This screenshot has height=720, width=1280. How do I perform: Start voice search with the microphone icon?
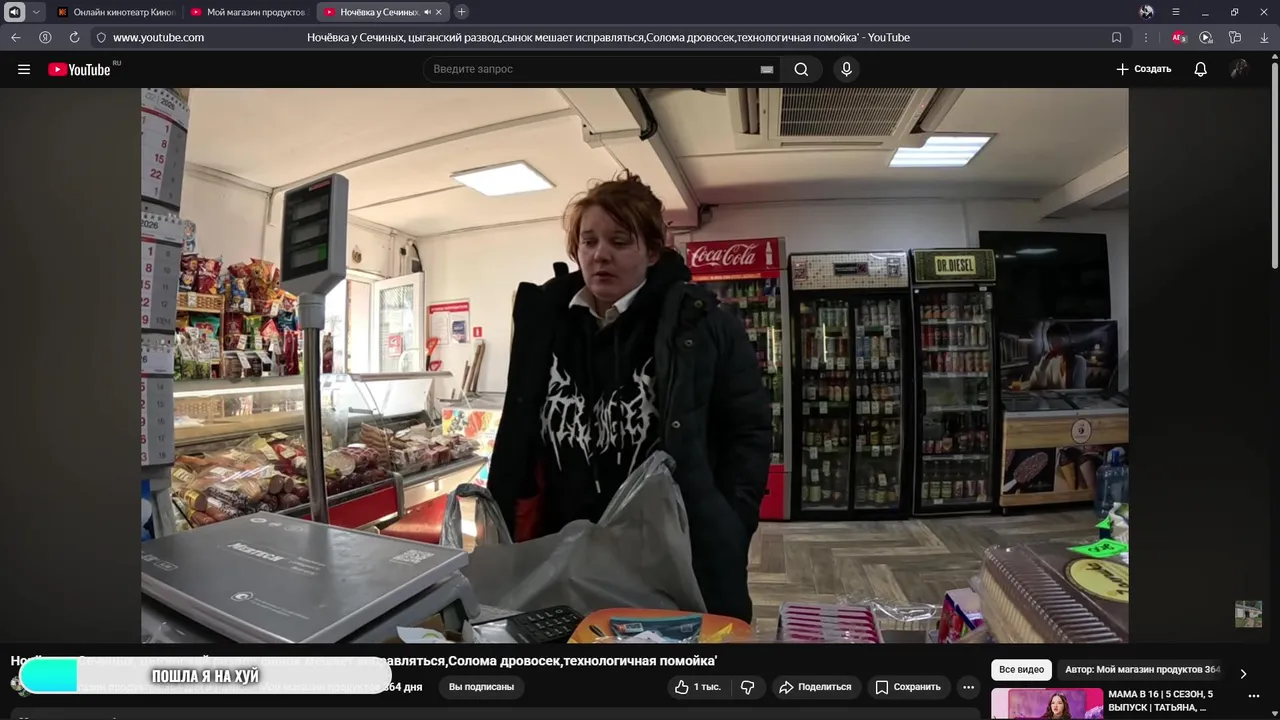pyautogui.click(x=846, y=69)
